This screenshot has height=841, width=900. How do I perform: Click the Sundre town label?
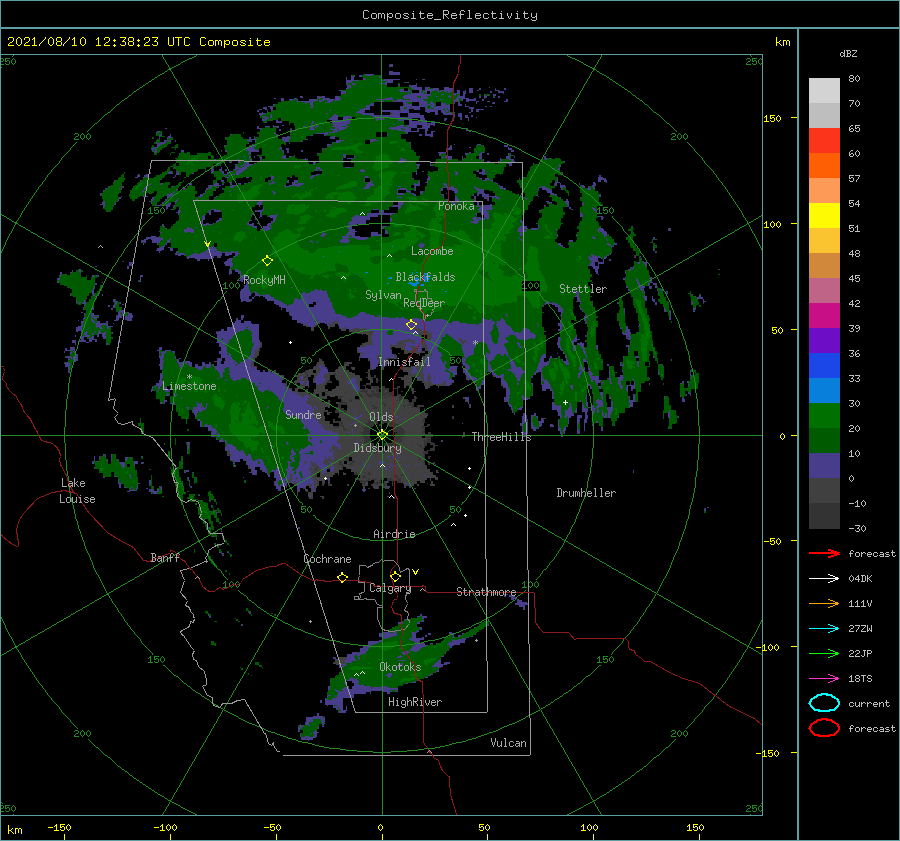(x=303, y=414)
